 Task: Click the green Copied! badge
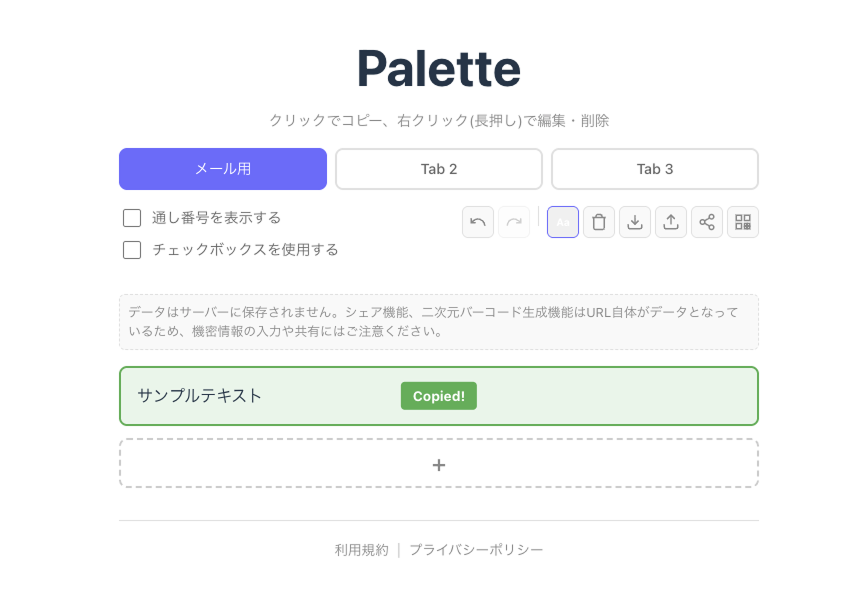pos(438,395)
